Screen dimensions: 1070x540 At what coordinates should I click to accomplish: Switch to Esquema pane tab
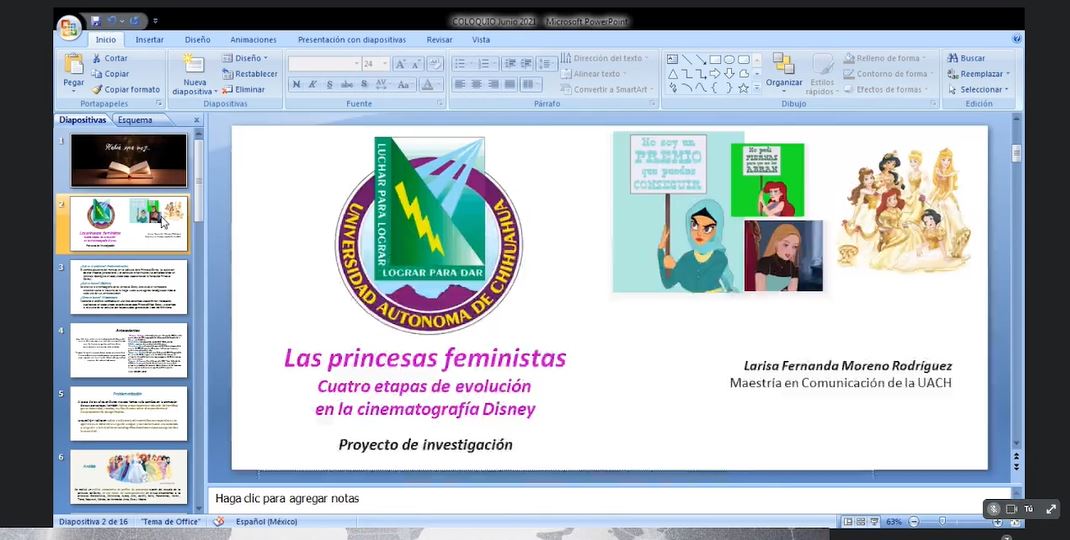point(135,119)
